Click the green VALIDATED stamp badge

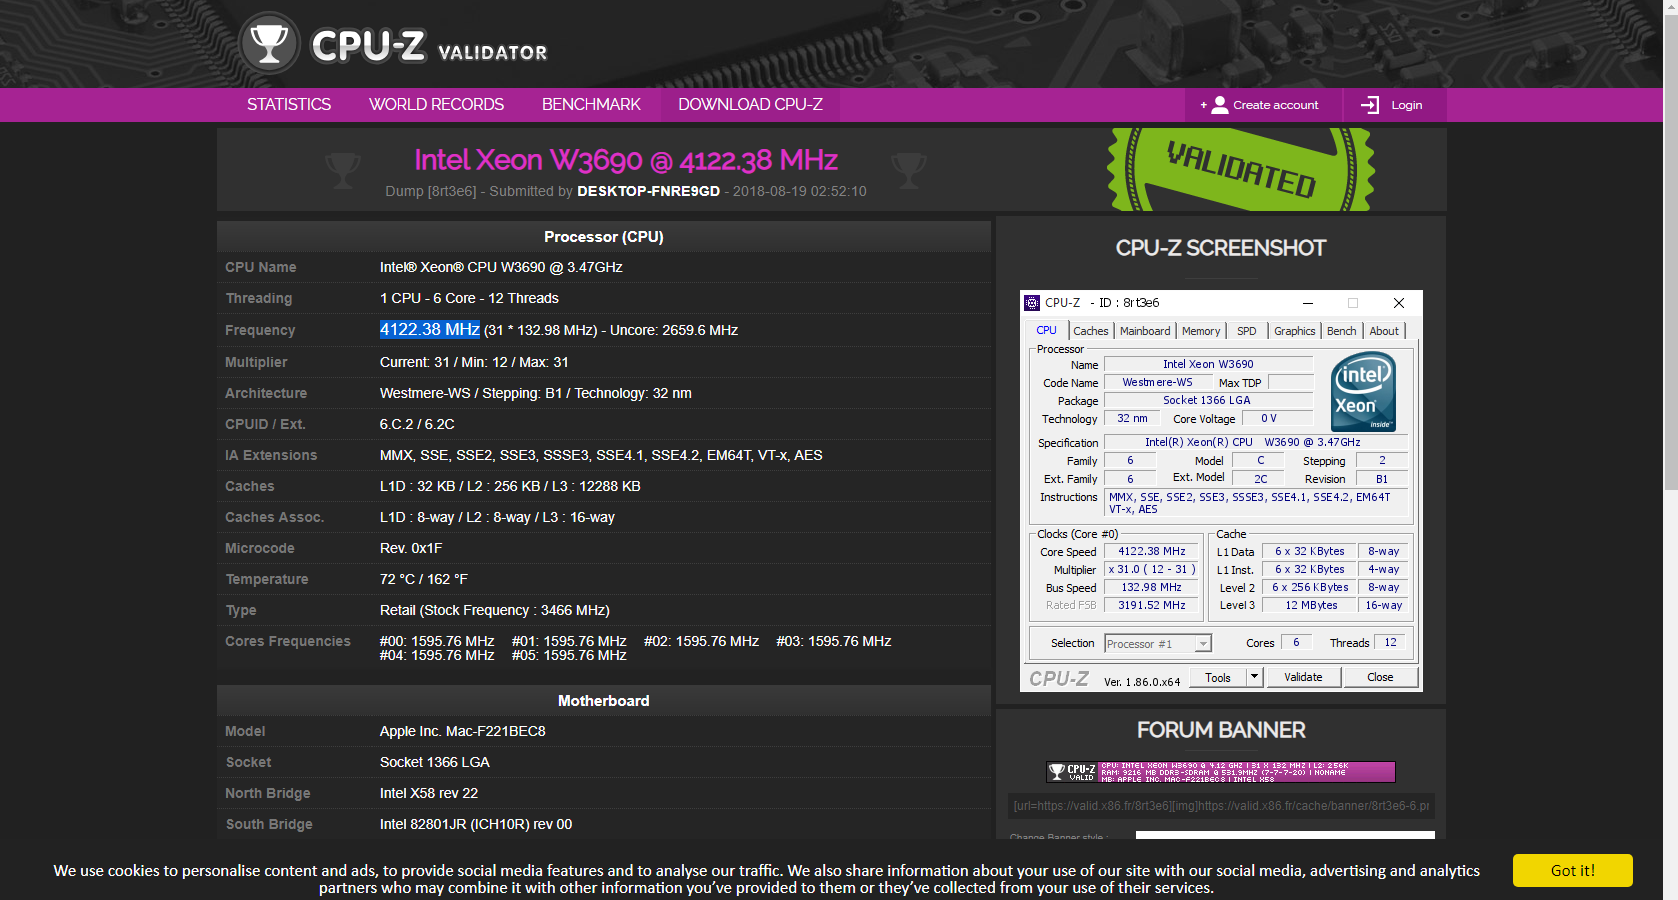tap(1240, 169)
